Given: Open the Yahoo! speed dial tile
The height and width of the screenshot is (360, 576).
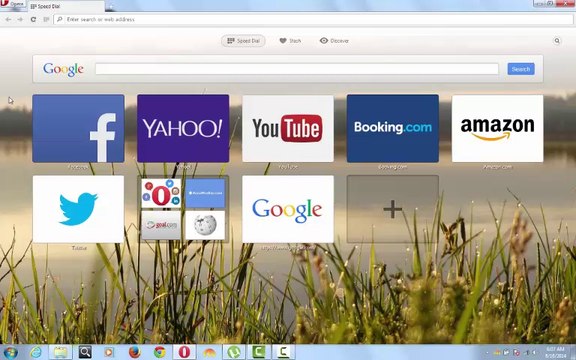Looking at the screenshot, I should [183, 128].
